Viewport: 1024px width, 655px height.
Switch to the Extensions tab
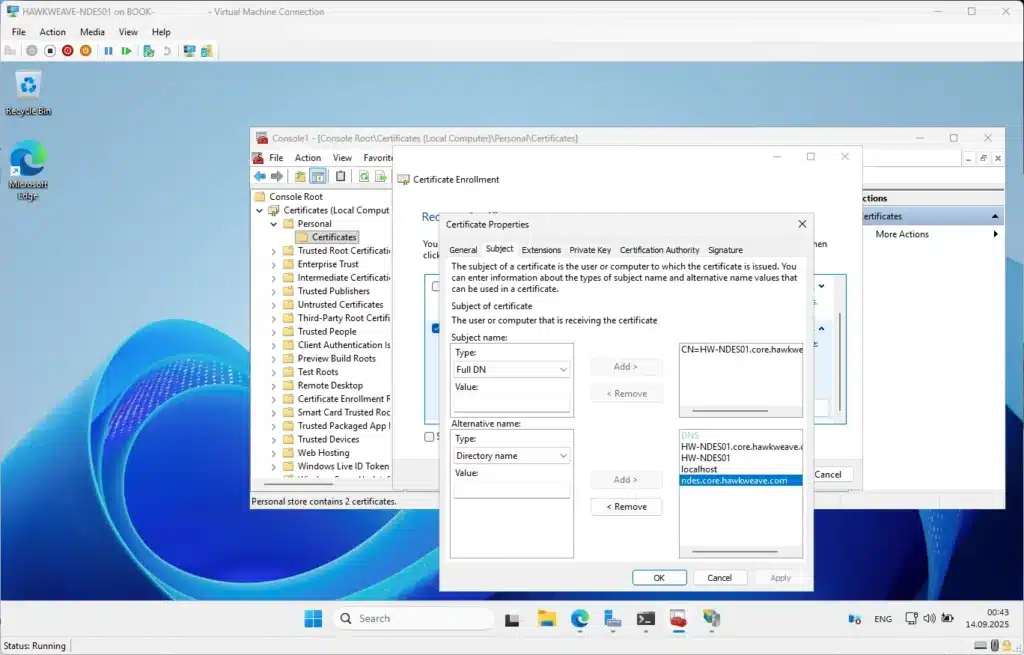pyautogui.click(x=541, y=250)
